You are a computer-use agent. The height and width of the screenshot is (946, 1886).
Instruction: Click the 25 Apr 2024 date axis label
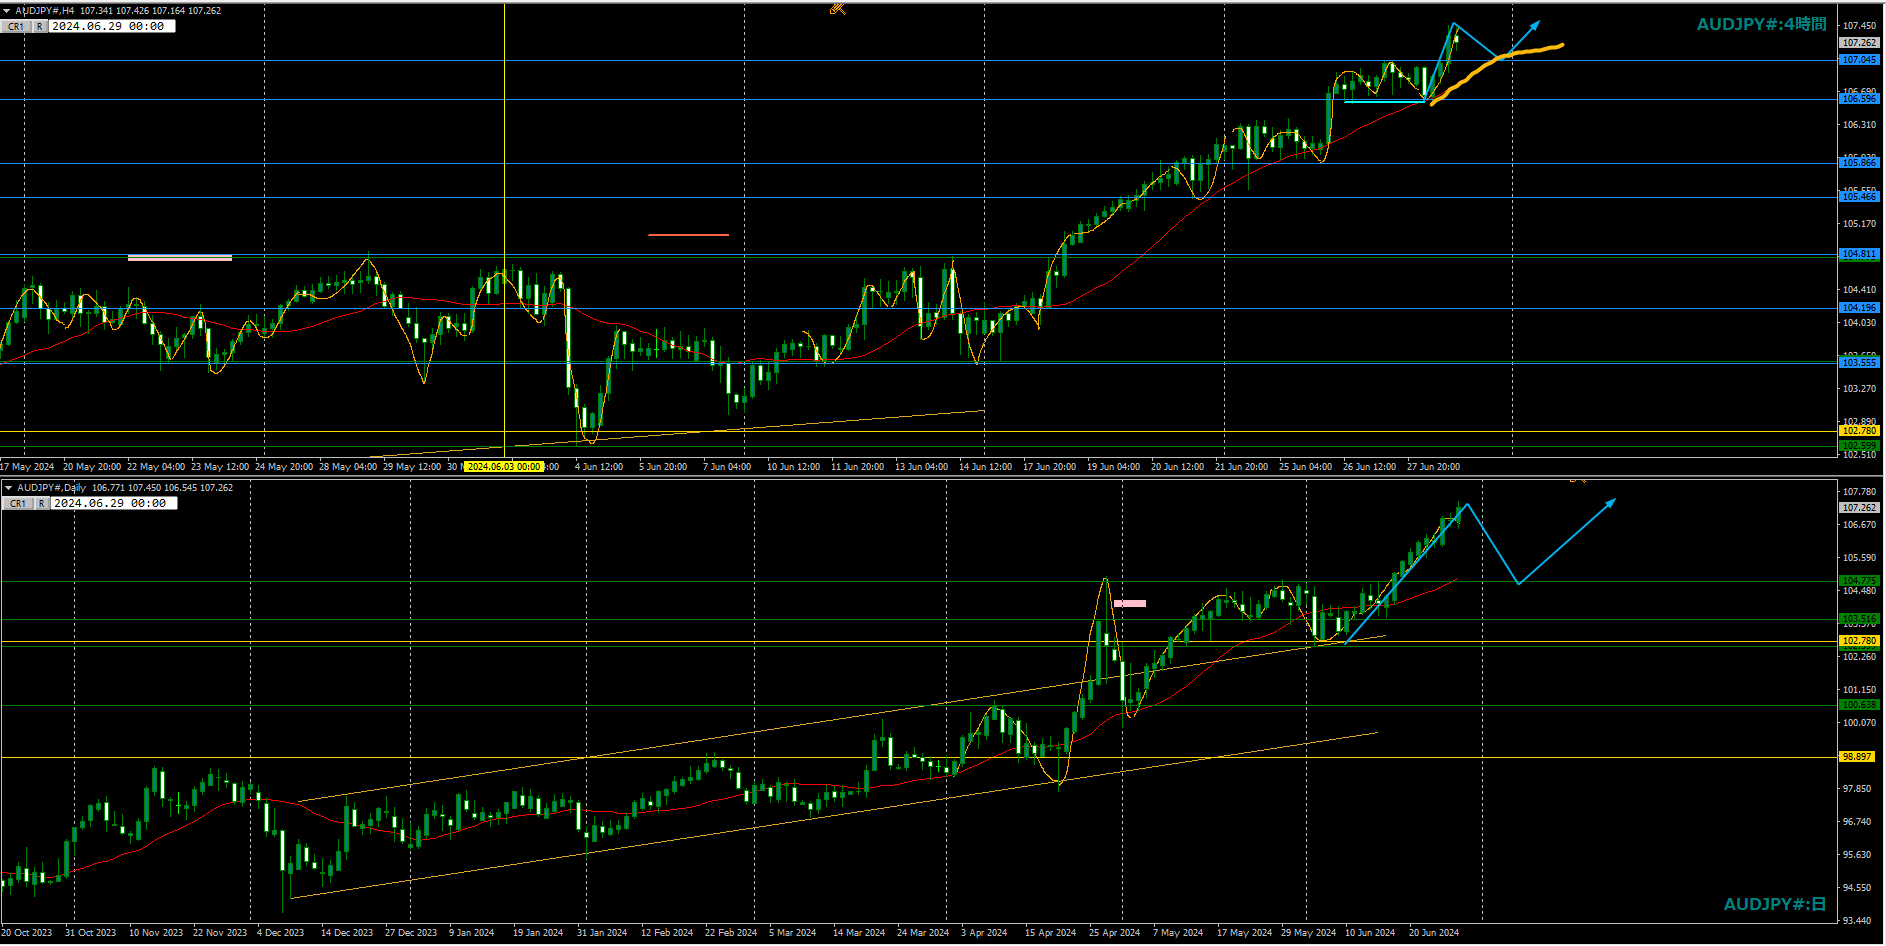pos(1114,933)
